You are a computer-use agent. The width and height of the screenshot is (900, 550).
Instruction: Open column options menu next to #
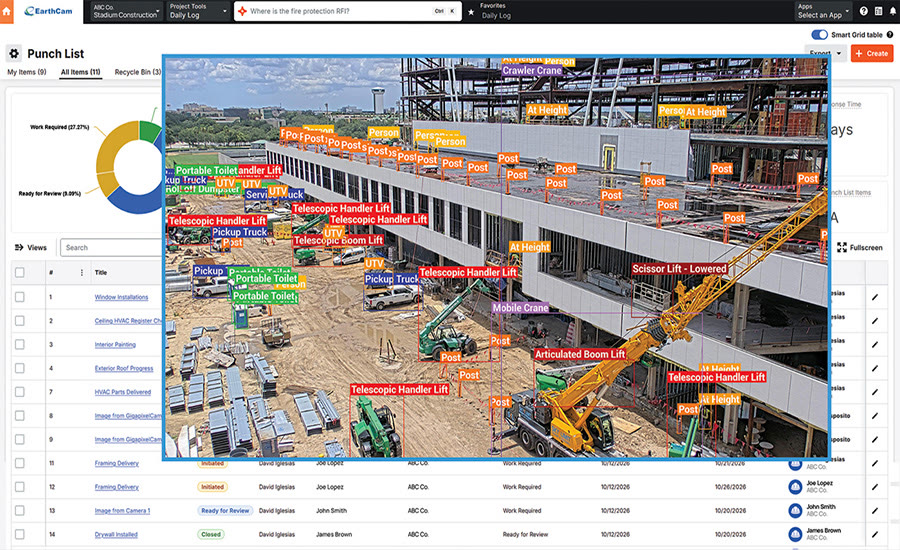point(82,273)
